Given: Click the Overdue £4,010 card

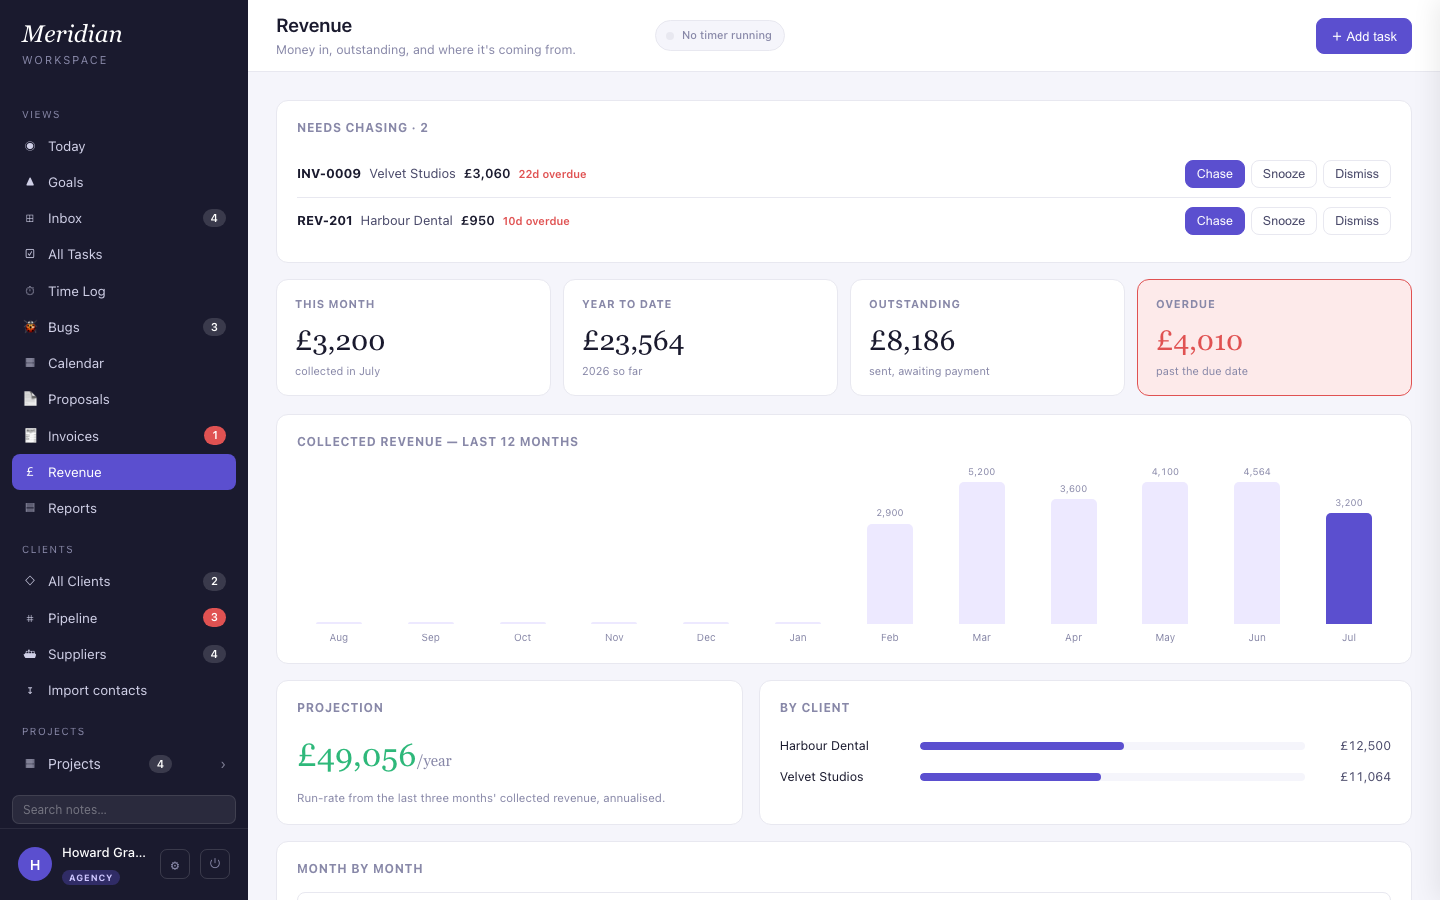Looking at the screenshot, I should click(x=1274, y=338).
